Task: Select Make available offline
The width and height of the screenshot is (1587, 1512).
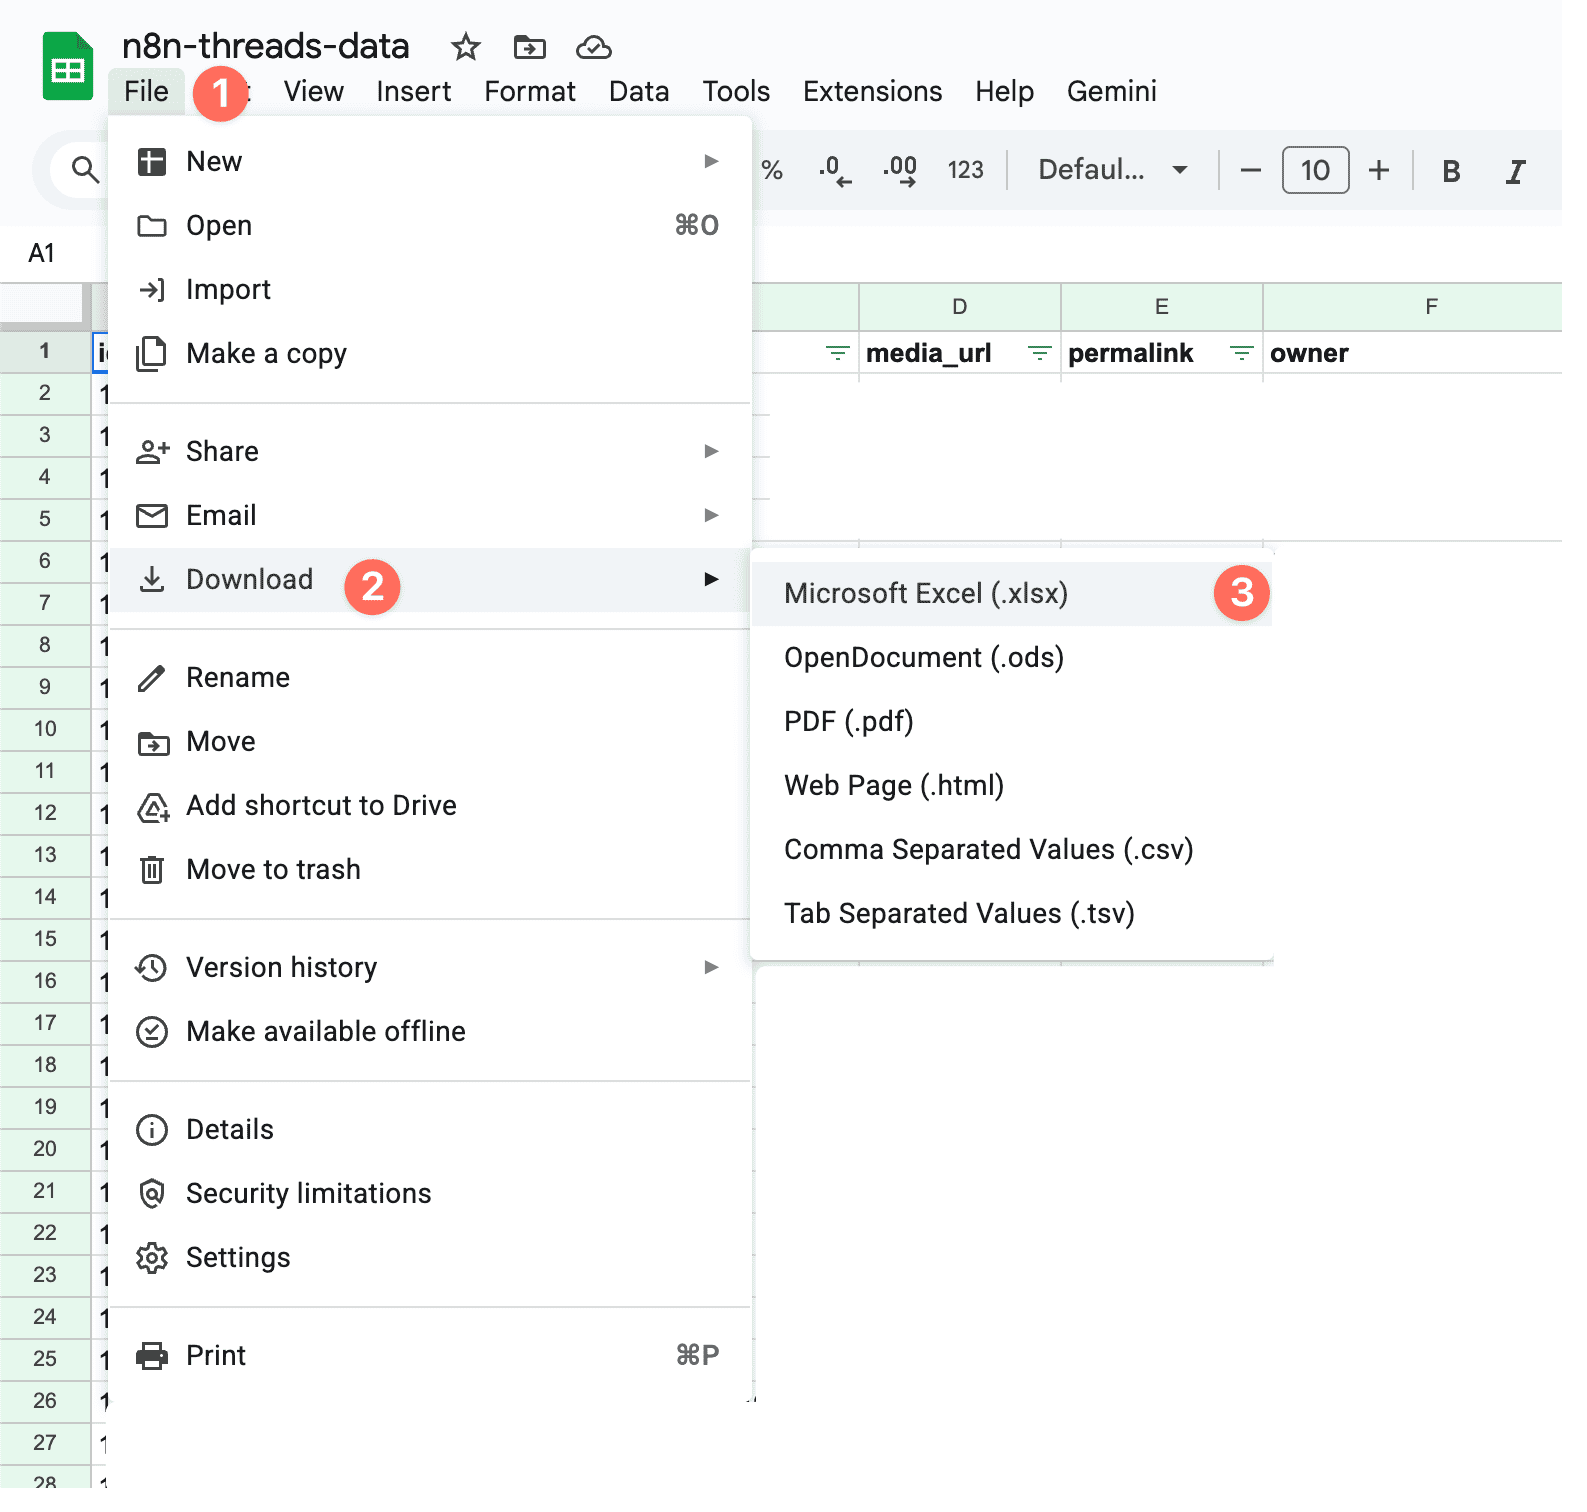Action: 429,1031
